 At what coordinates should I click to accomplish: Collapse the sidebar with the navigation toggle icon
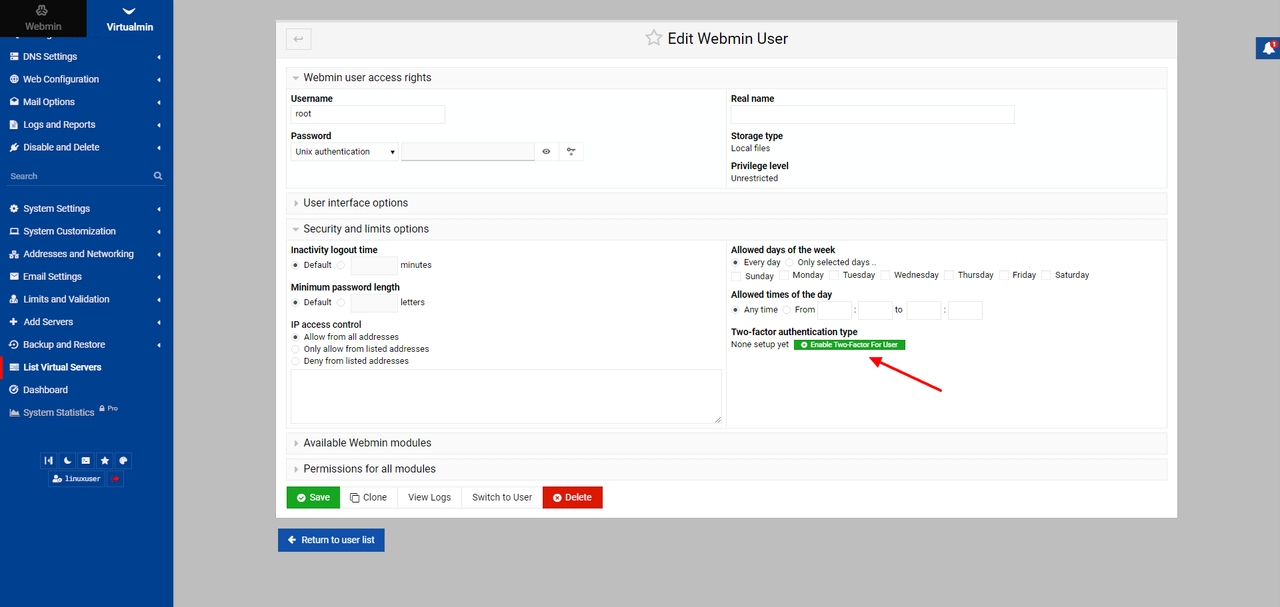pyautogui.click(x=49, y=461)
